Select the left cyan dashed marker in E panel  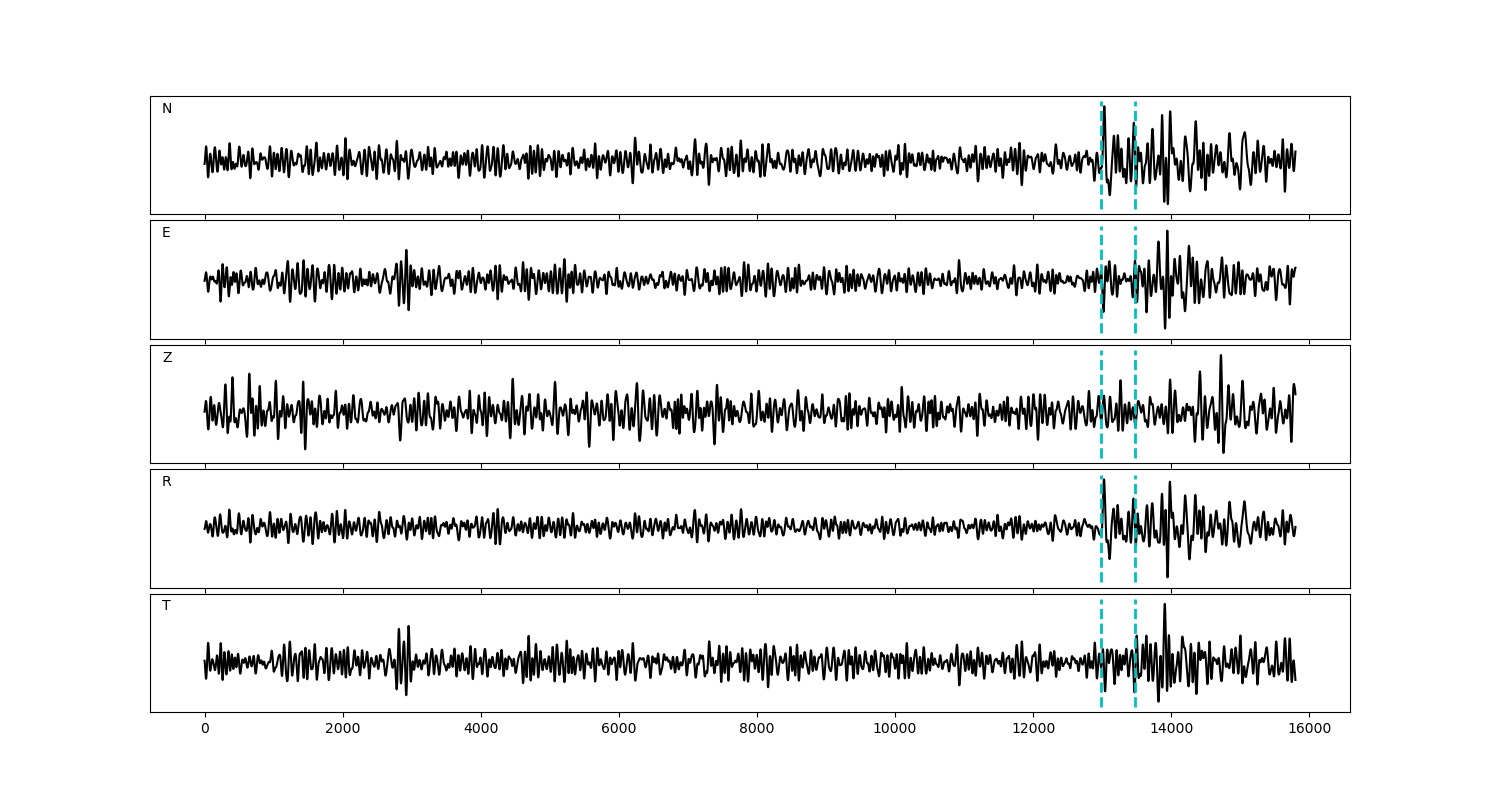click(x=1101, y=250)
